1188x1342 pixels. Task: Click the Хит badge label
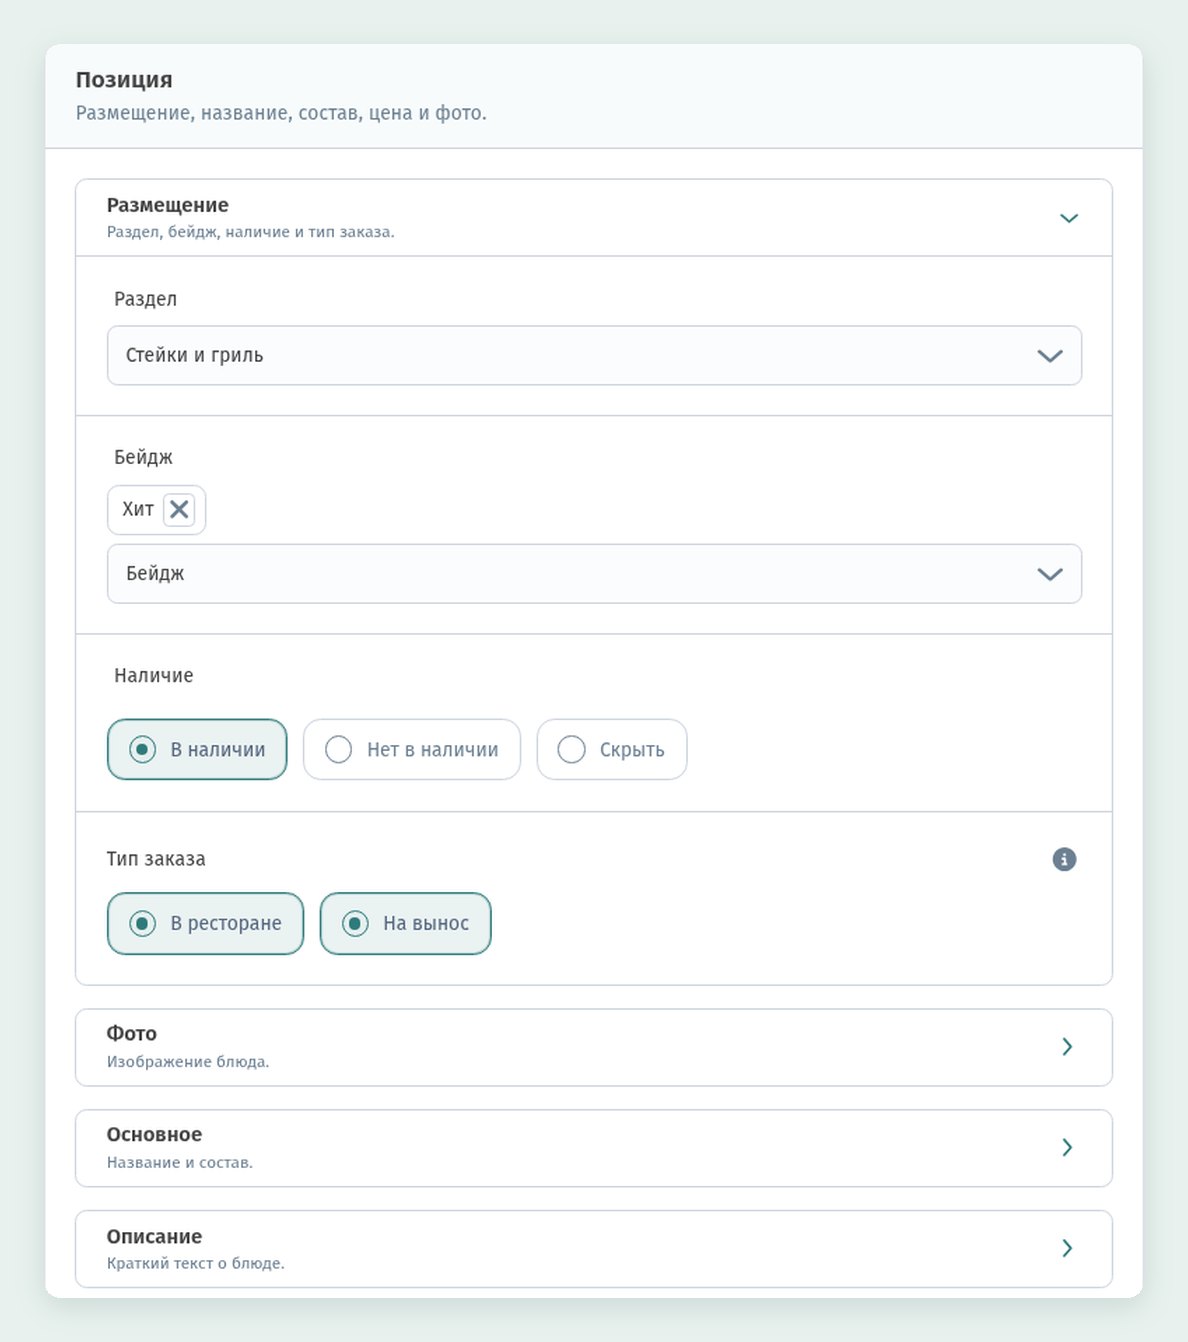pyautogui.click(x=138, y=510)
